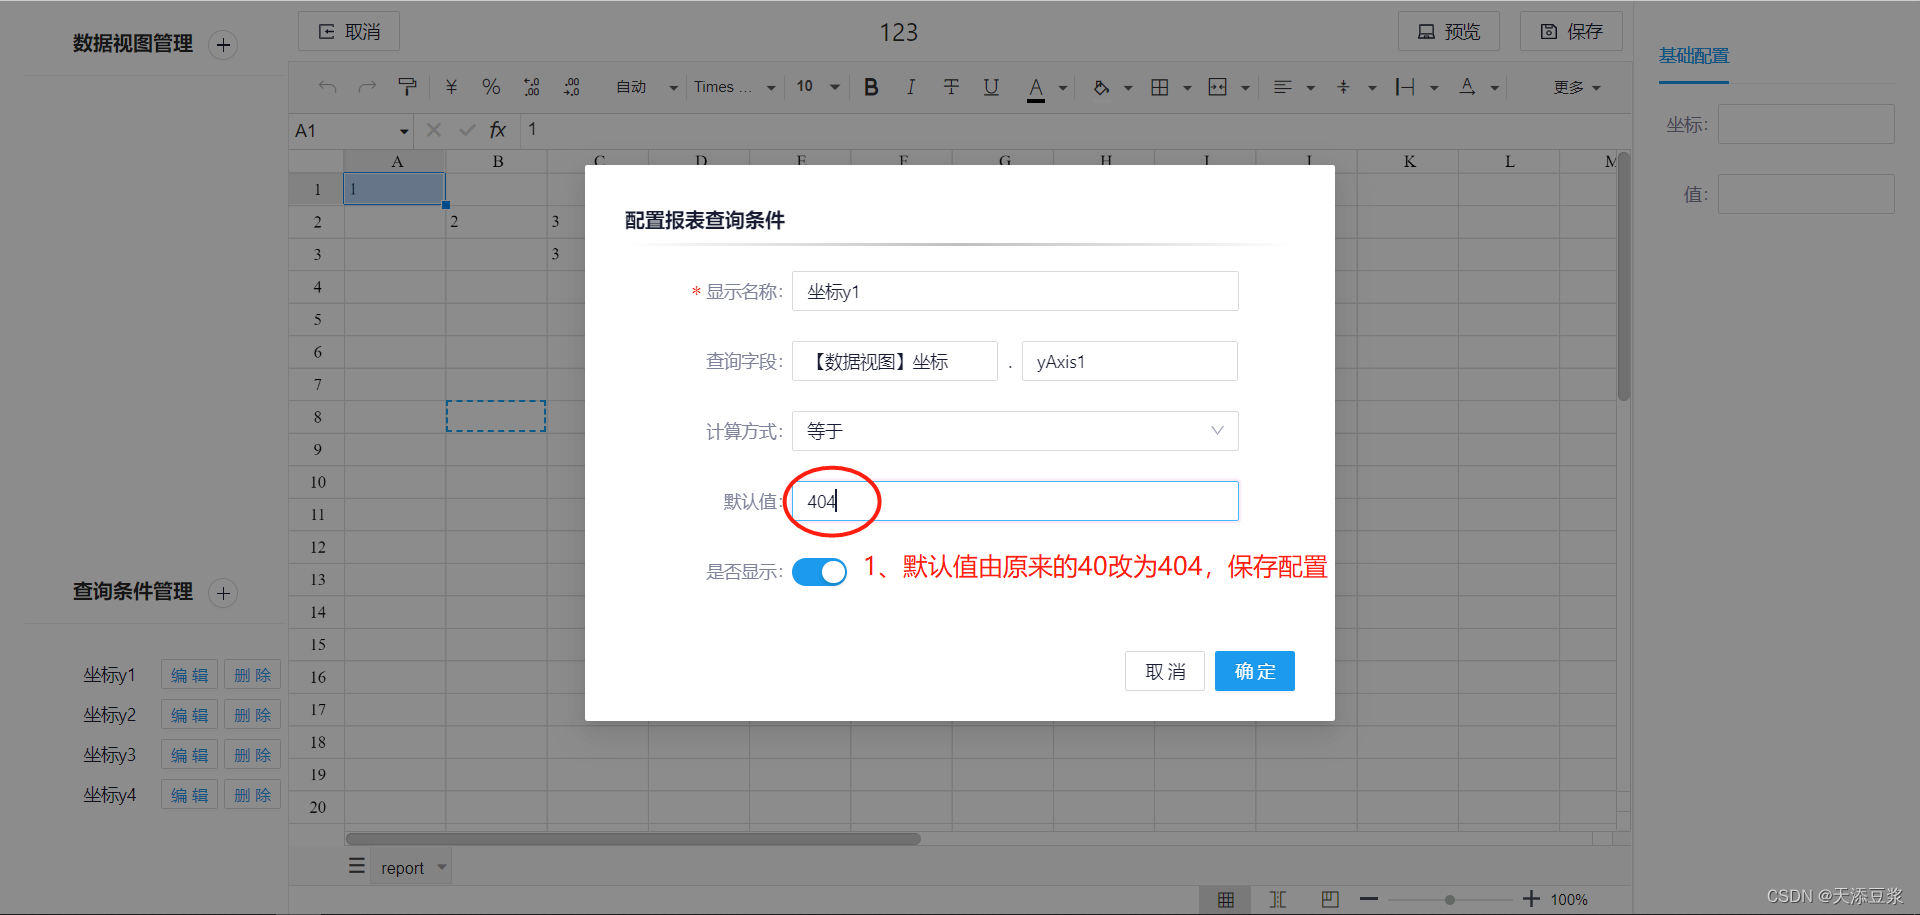
Task: Click the 预览 button
Action: [x=1449, y=31]
